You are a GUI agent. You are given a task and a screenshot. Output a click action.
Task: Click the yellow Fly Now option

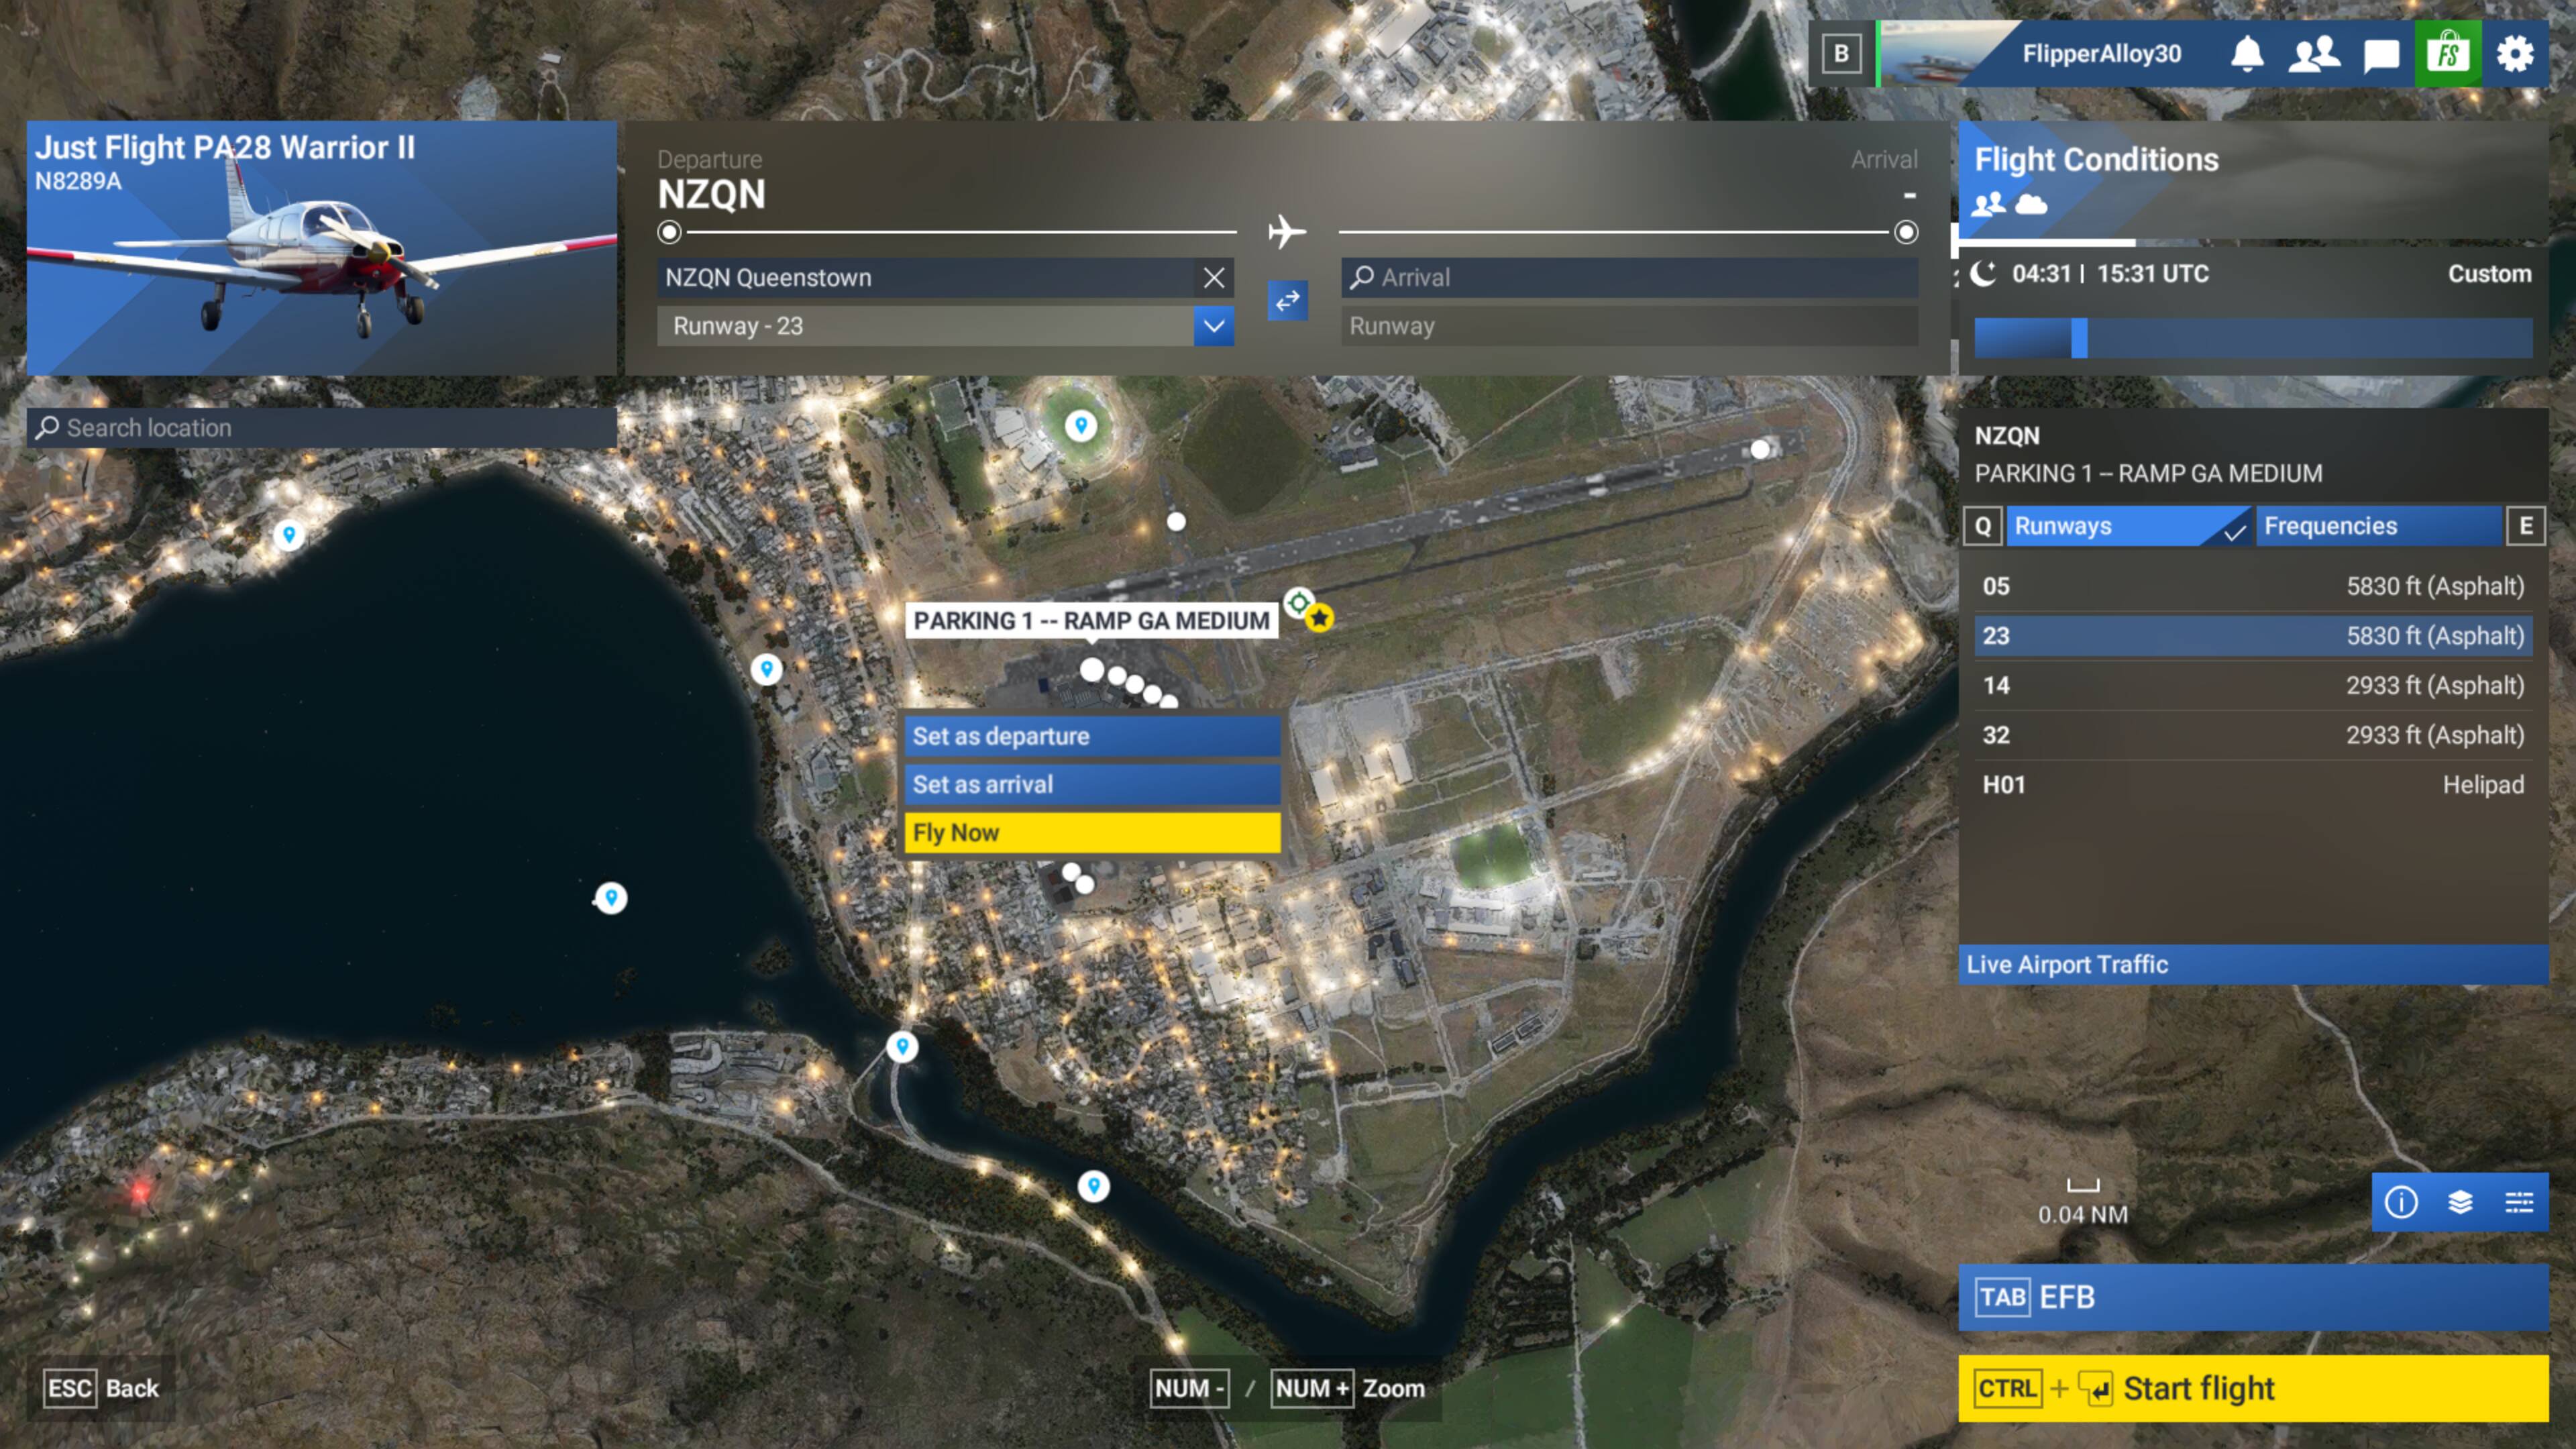1091,832
